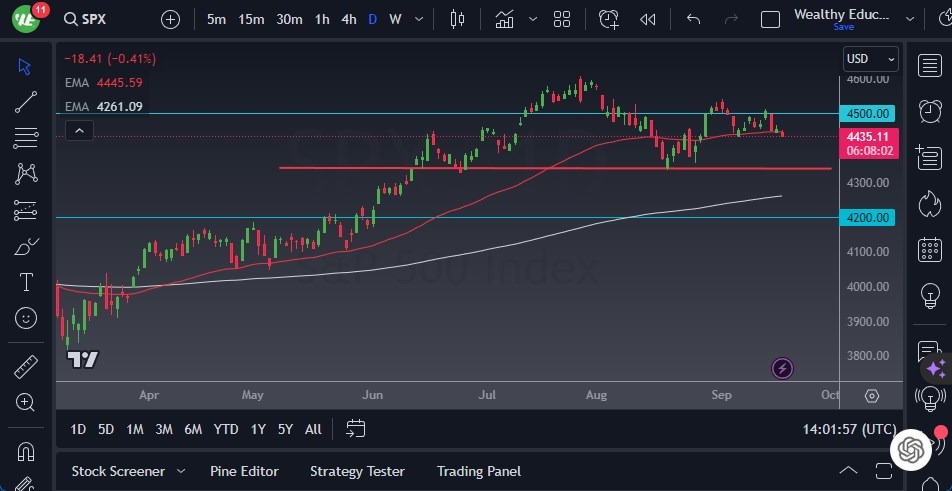
Task: Toggle the bottom panel collapse chevron
Action: point(848,471)
